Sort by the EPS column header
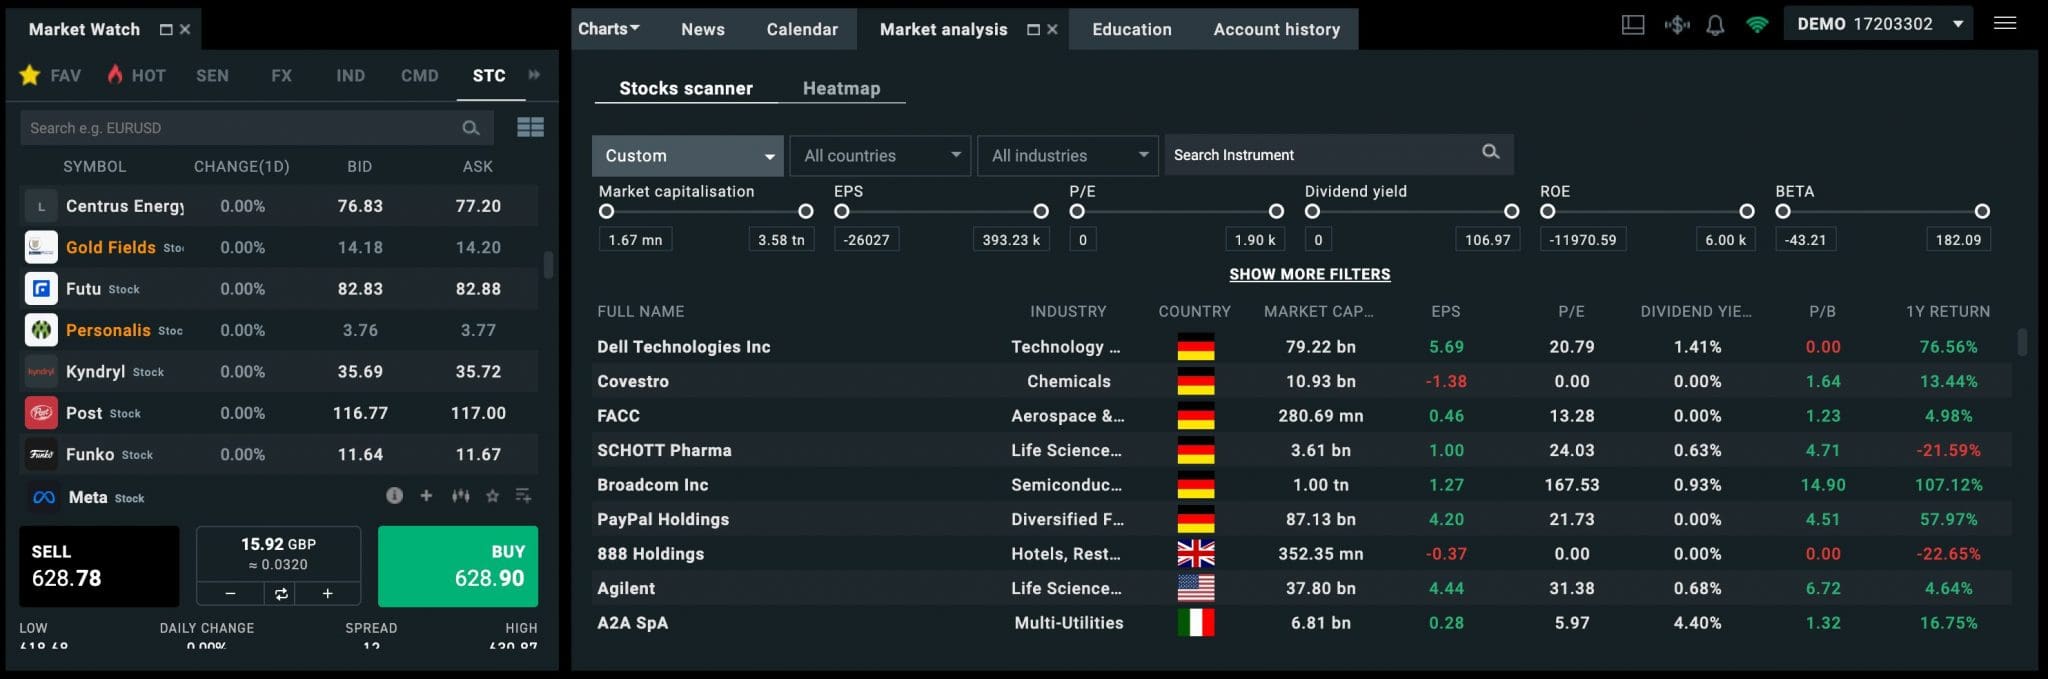This screenshot has height=679, width=2048. (x=1446, y=311)
